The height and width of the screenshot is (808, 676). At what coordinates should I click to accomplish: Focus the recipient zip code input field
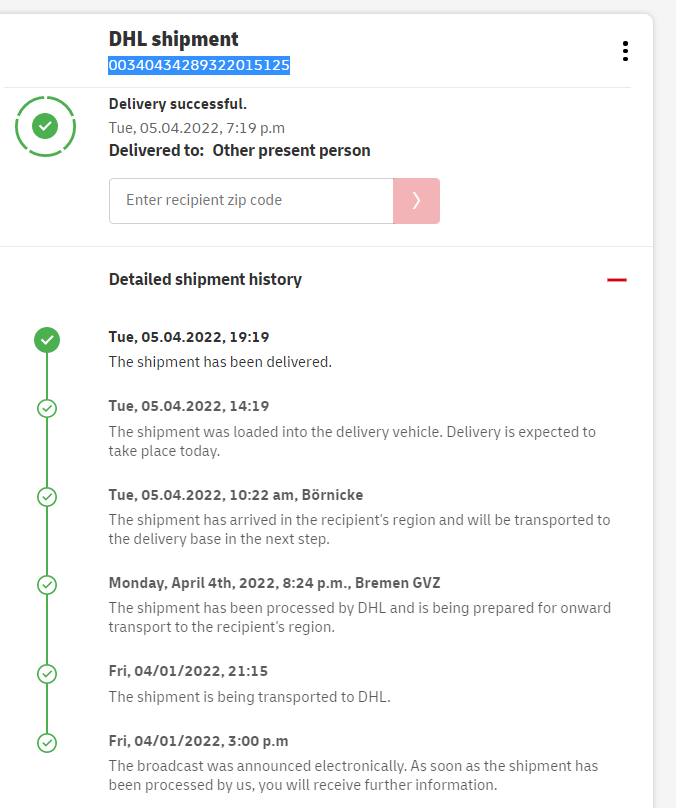(251, 201)
